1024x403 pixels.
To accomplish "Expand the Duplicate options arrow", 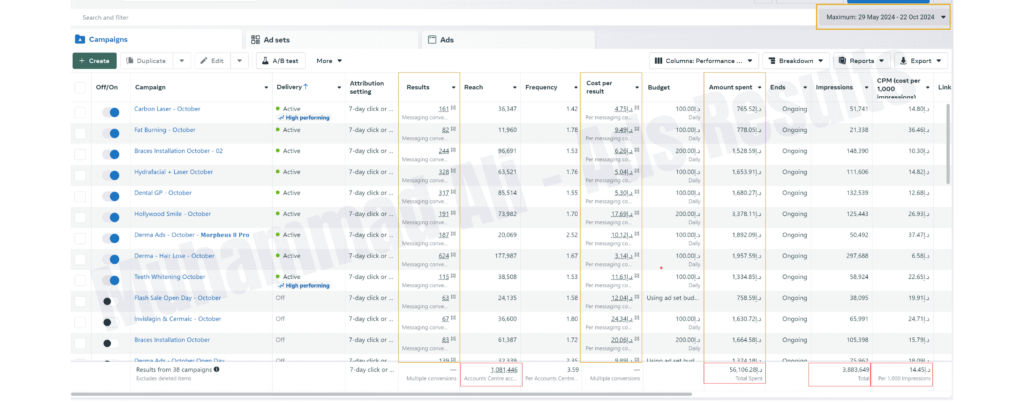I will click(x=182, y=61).
